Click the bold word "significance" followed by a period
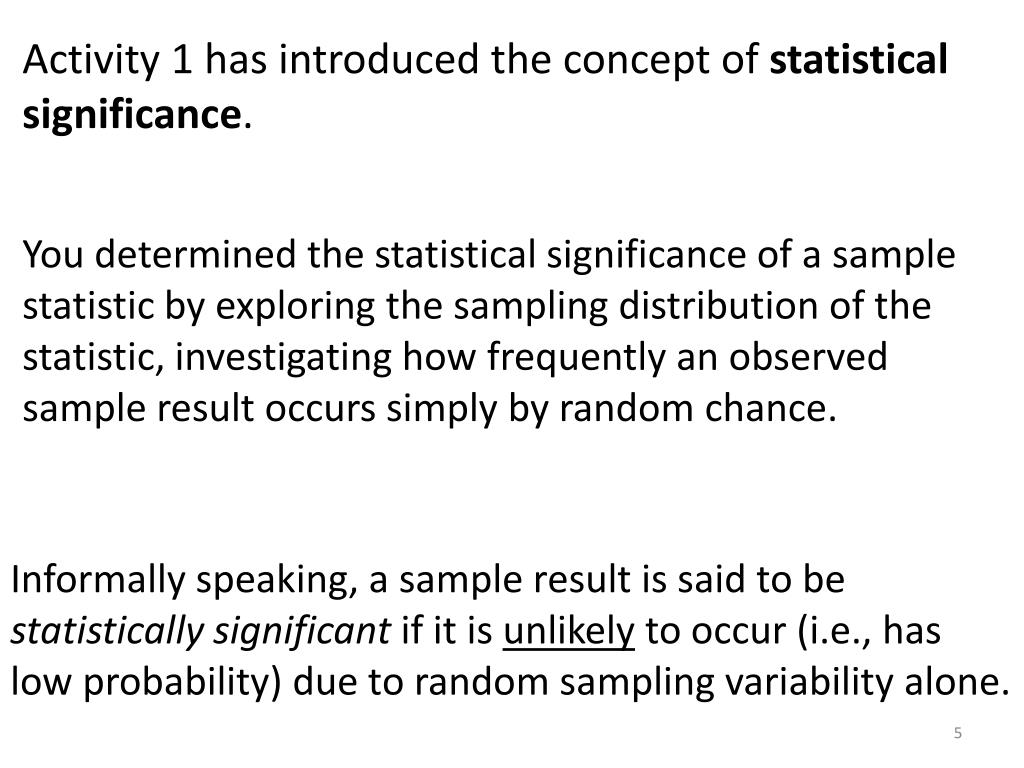Image resolution: width=1024 pixels, height=768 pixels. 133,116
